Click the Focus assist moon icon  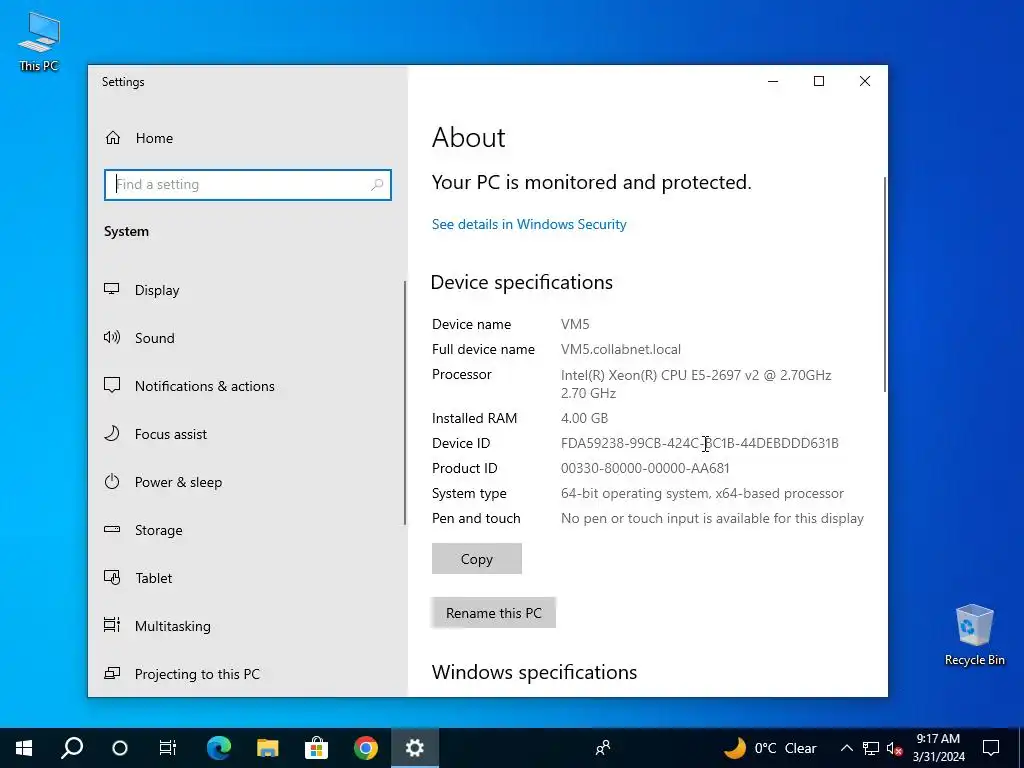point(112,434)
